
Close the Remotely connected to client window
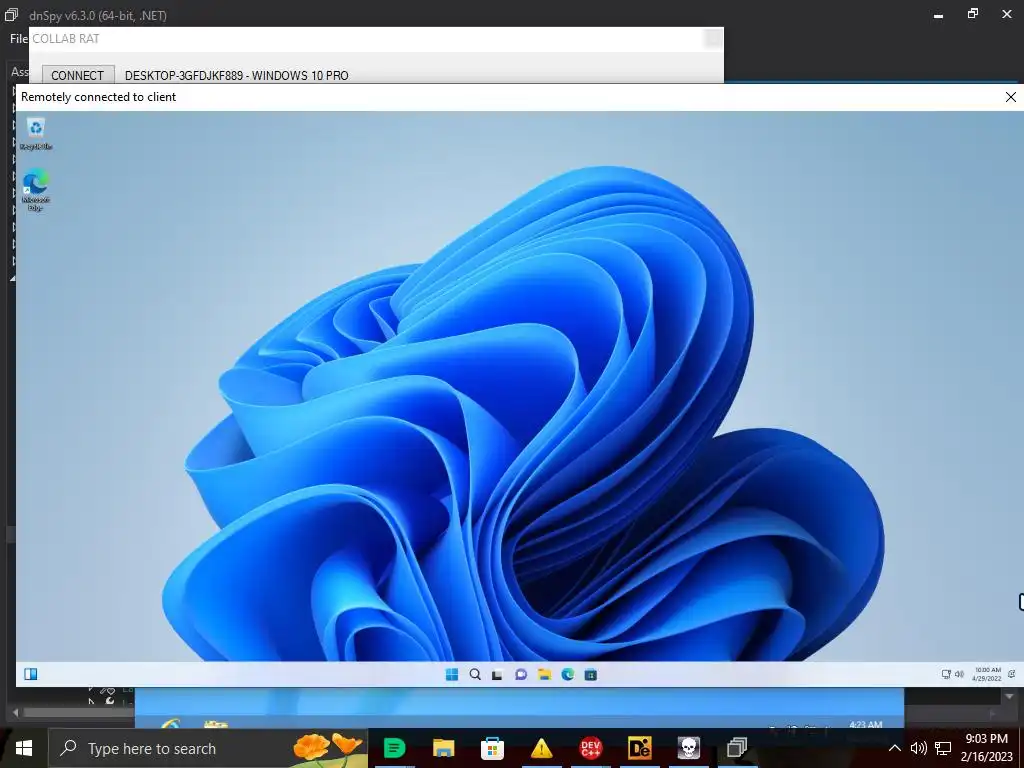click(x=1010, y=97)
